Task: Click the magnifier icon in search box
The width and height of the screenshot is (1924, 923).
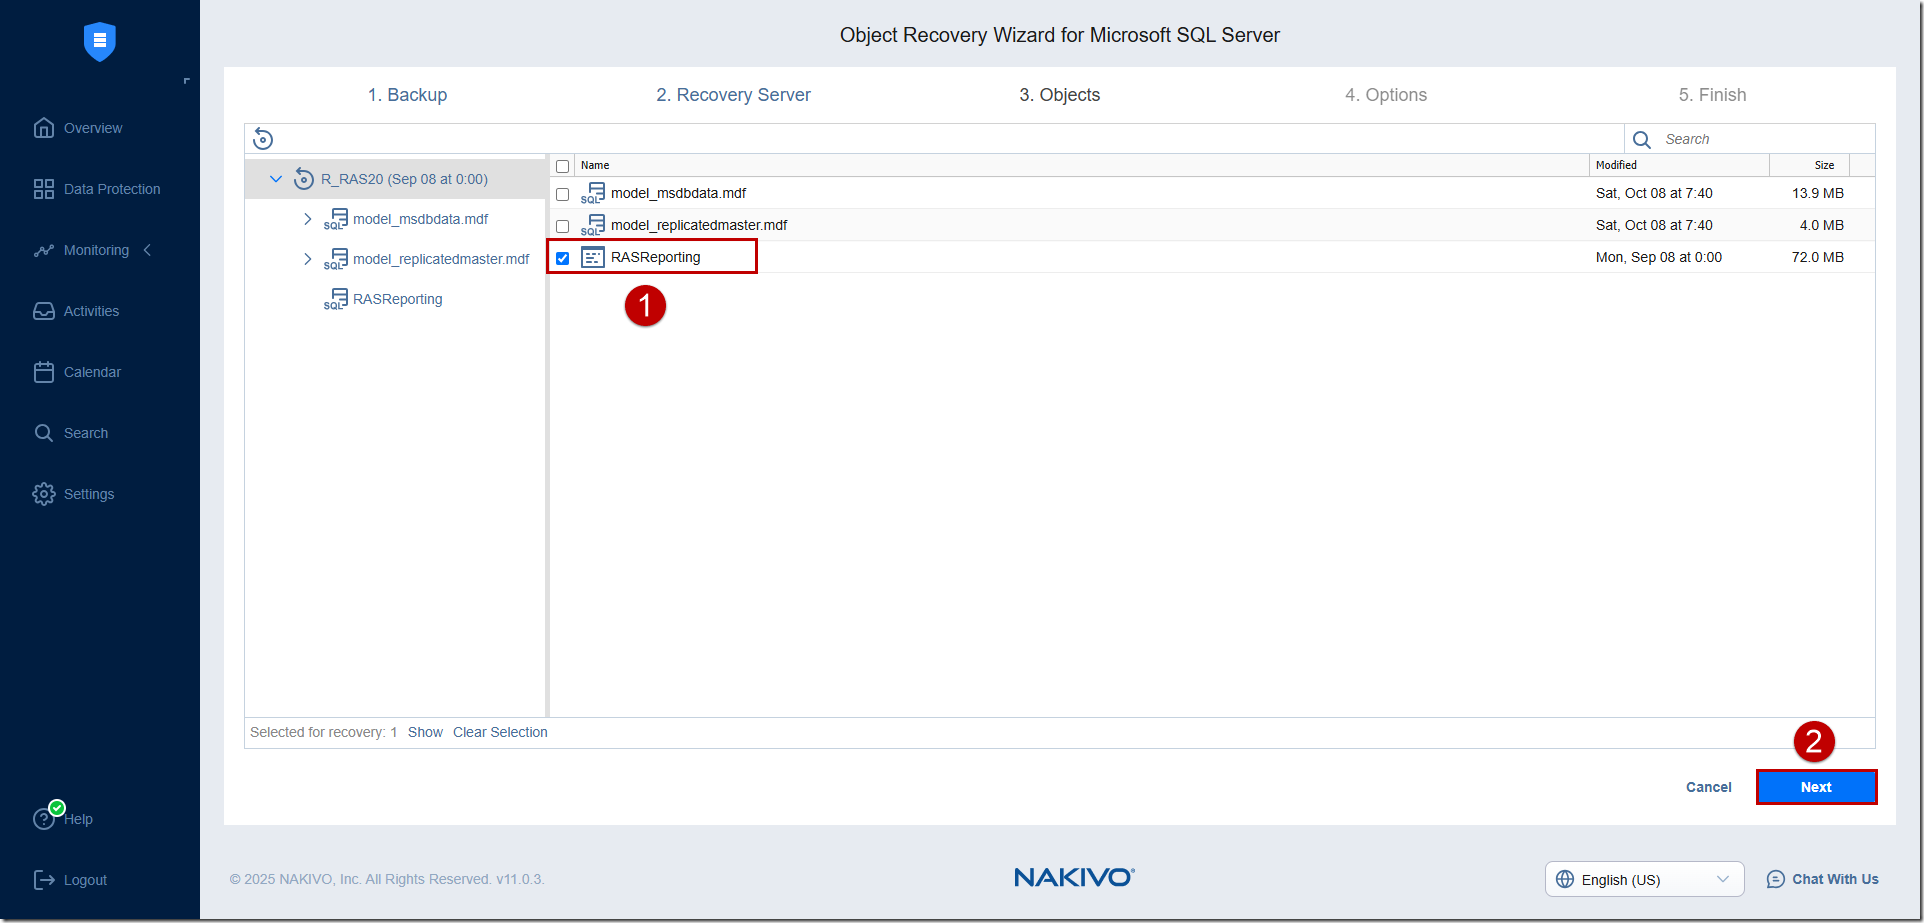Action: point(1642,139)
